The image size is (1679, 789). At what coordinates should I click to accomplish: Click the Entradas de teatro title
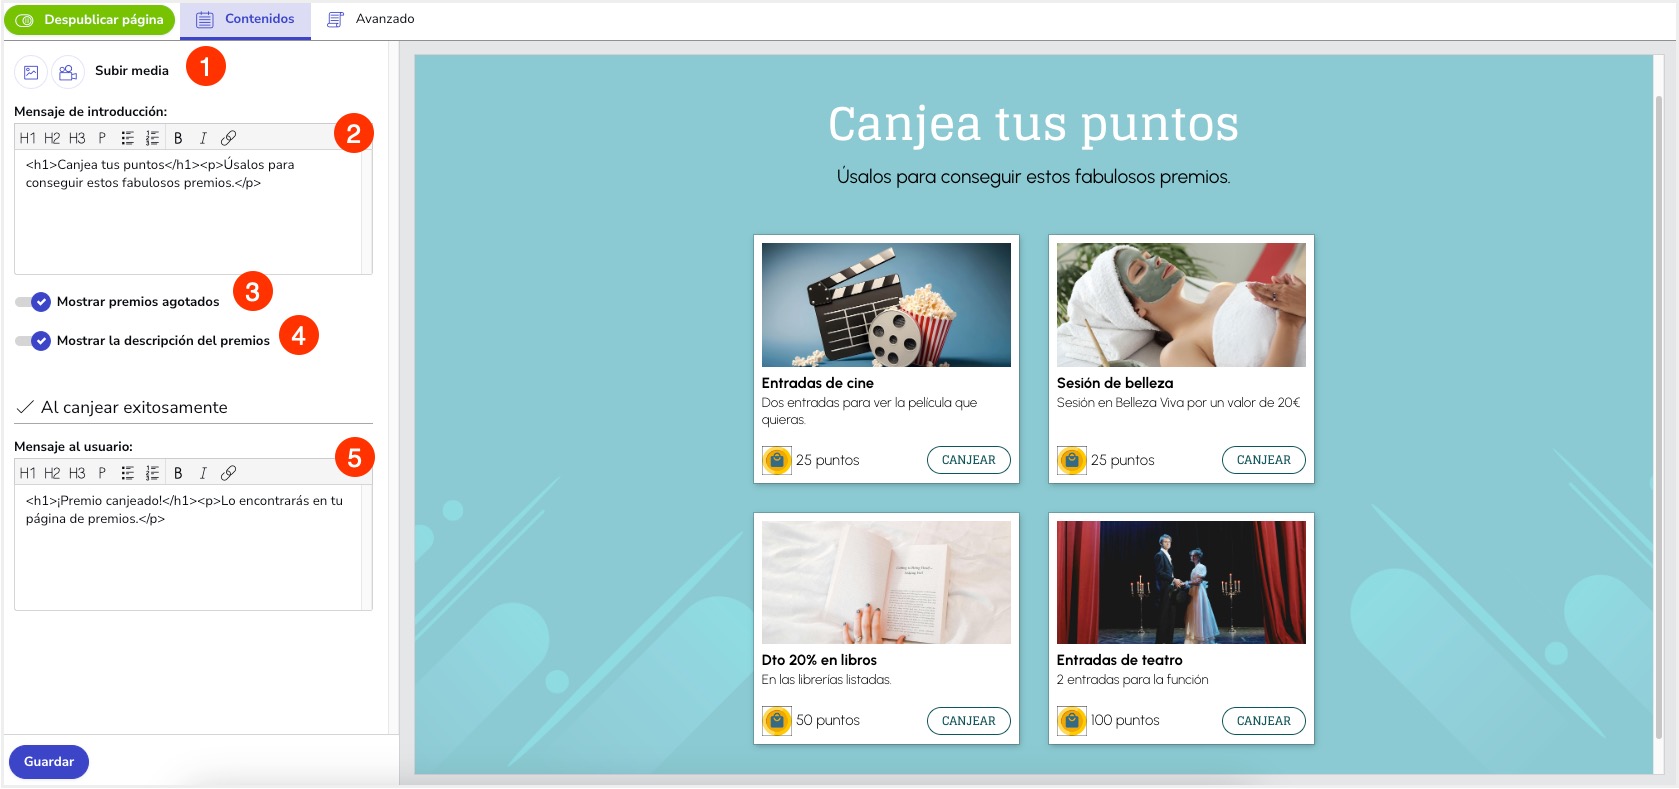click(x=1119, y=660)
